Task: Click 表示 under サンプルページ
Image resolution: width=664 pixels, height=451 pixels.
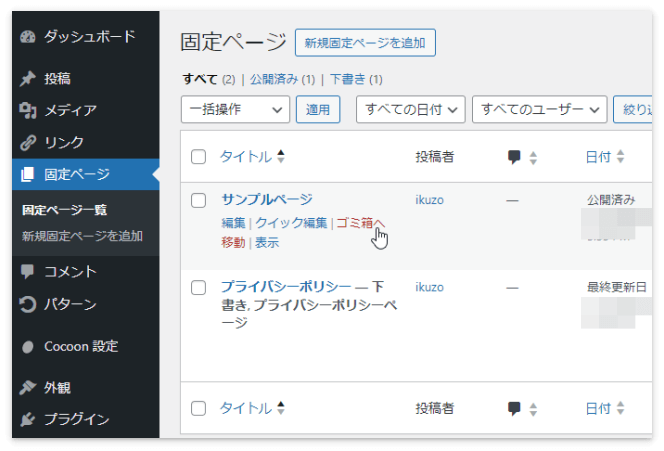Action: (x=267, y=243)
